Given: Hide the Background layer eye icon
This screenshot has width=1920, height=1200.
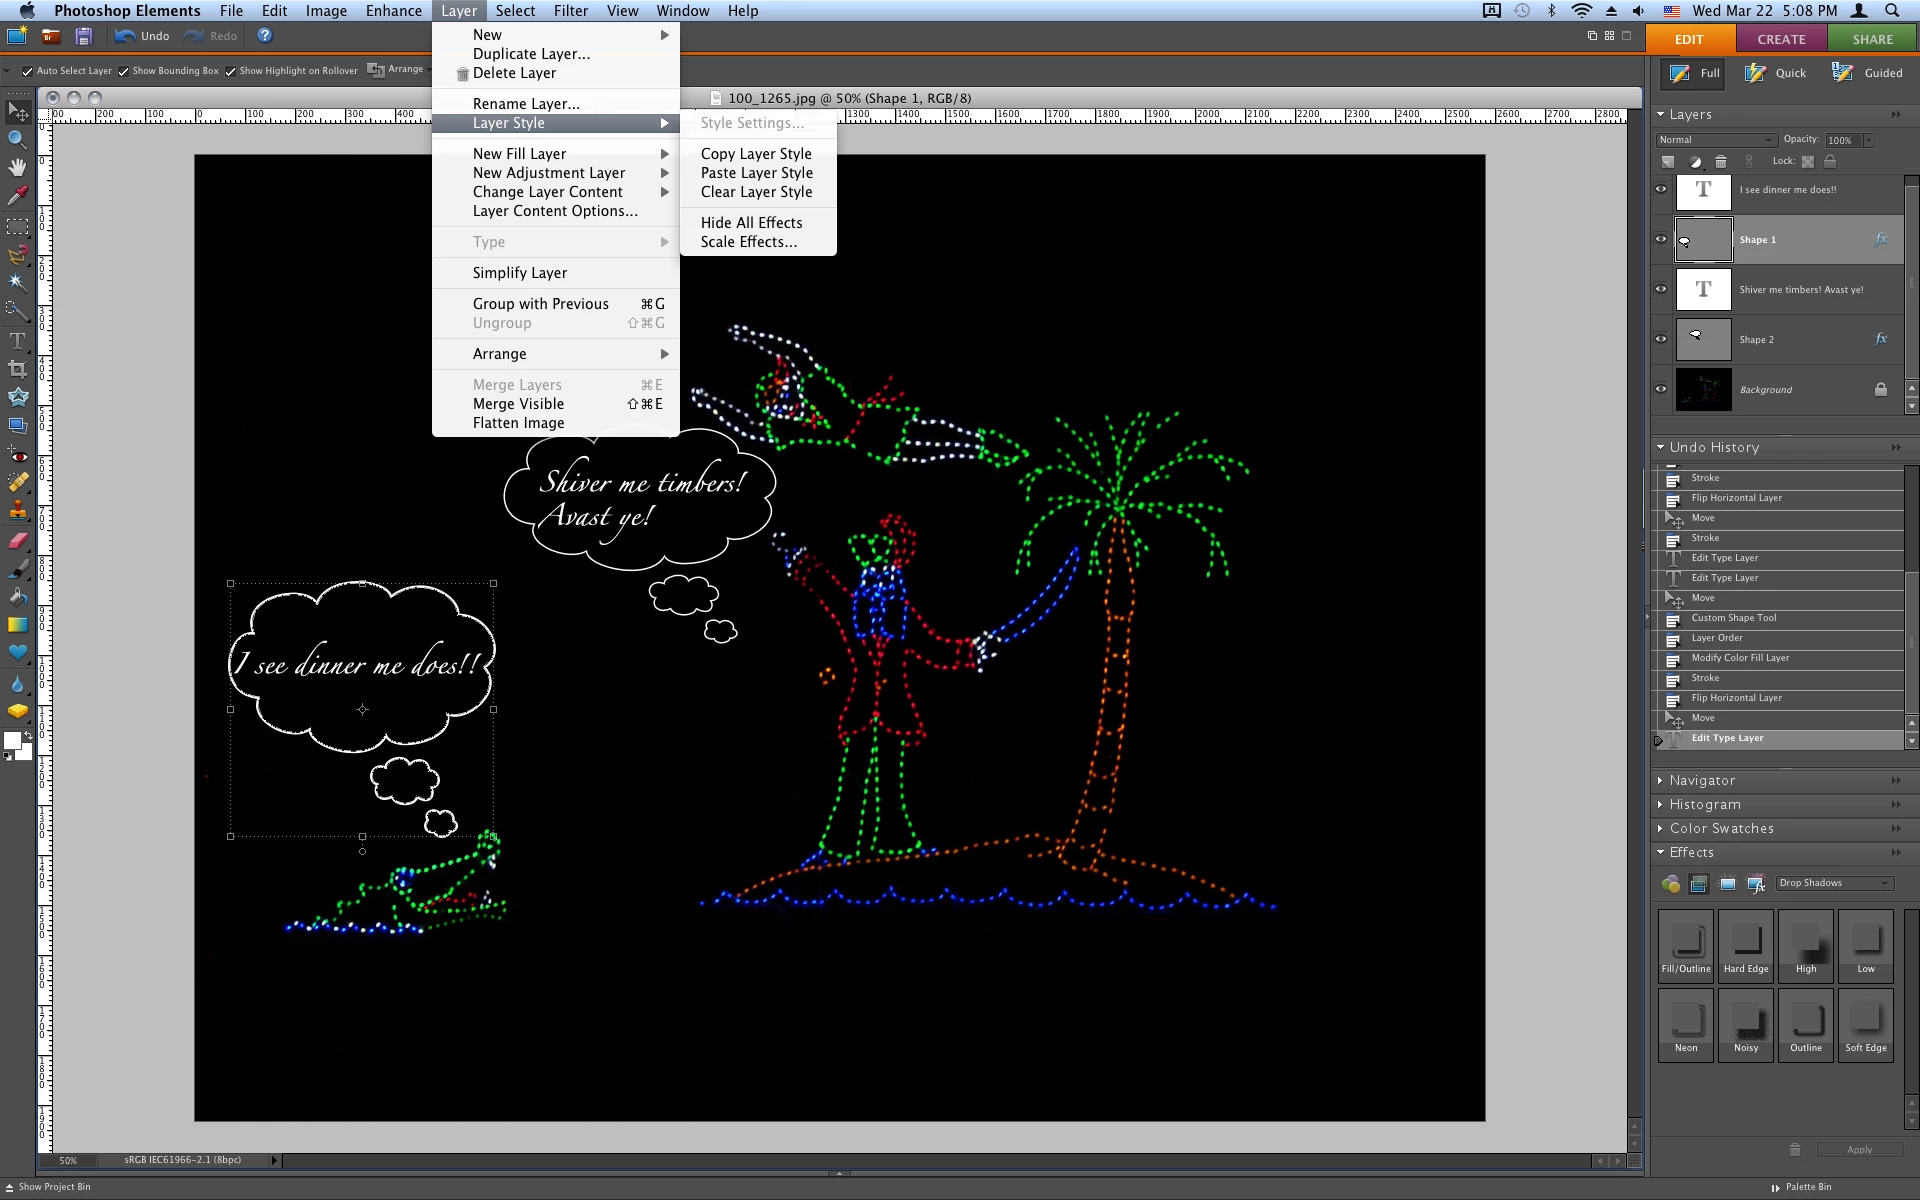Looking at the screenshot, I should 1661,389.
